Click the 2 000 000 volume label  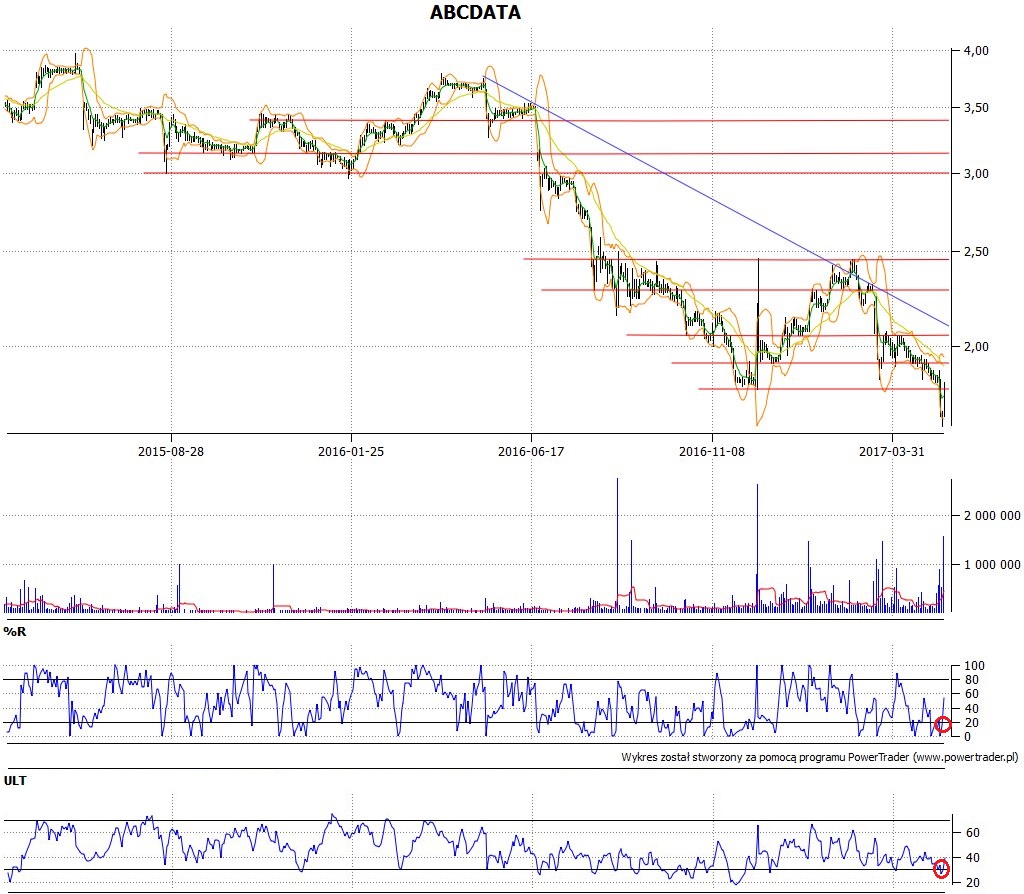(x=992, y=516)
